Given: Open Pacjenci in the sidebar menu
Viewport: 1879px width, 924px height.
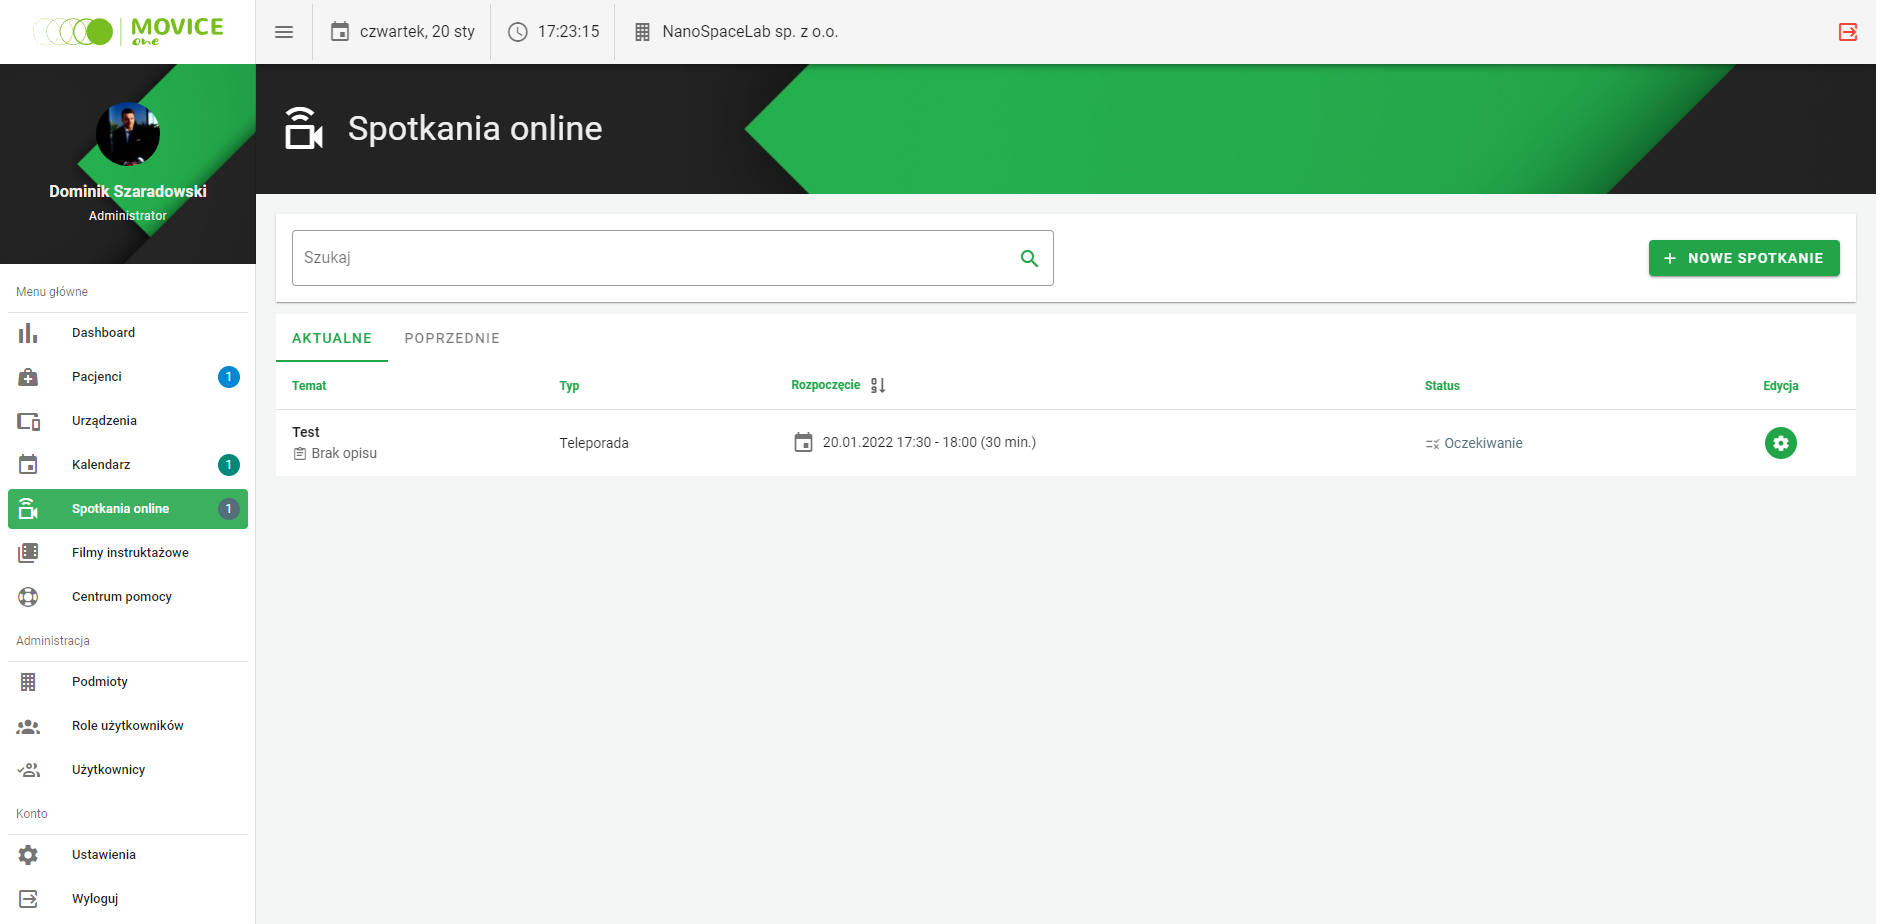Looking at the screenshot, I should pyautogui.click(x=97, y=377).
